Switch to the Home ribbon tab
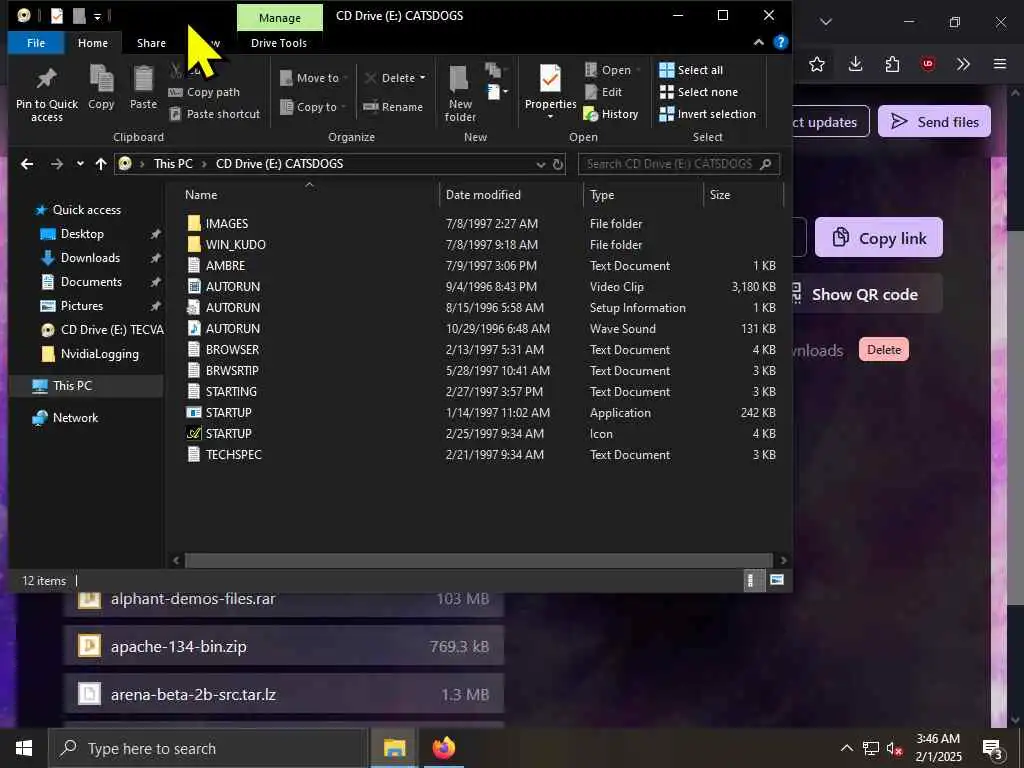Screen dimensions: 1024x768 pos(93,43)
